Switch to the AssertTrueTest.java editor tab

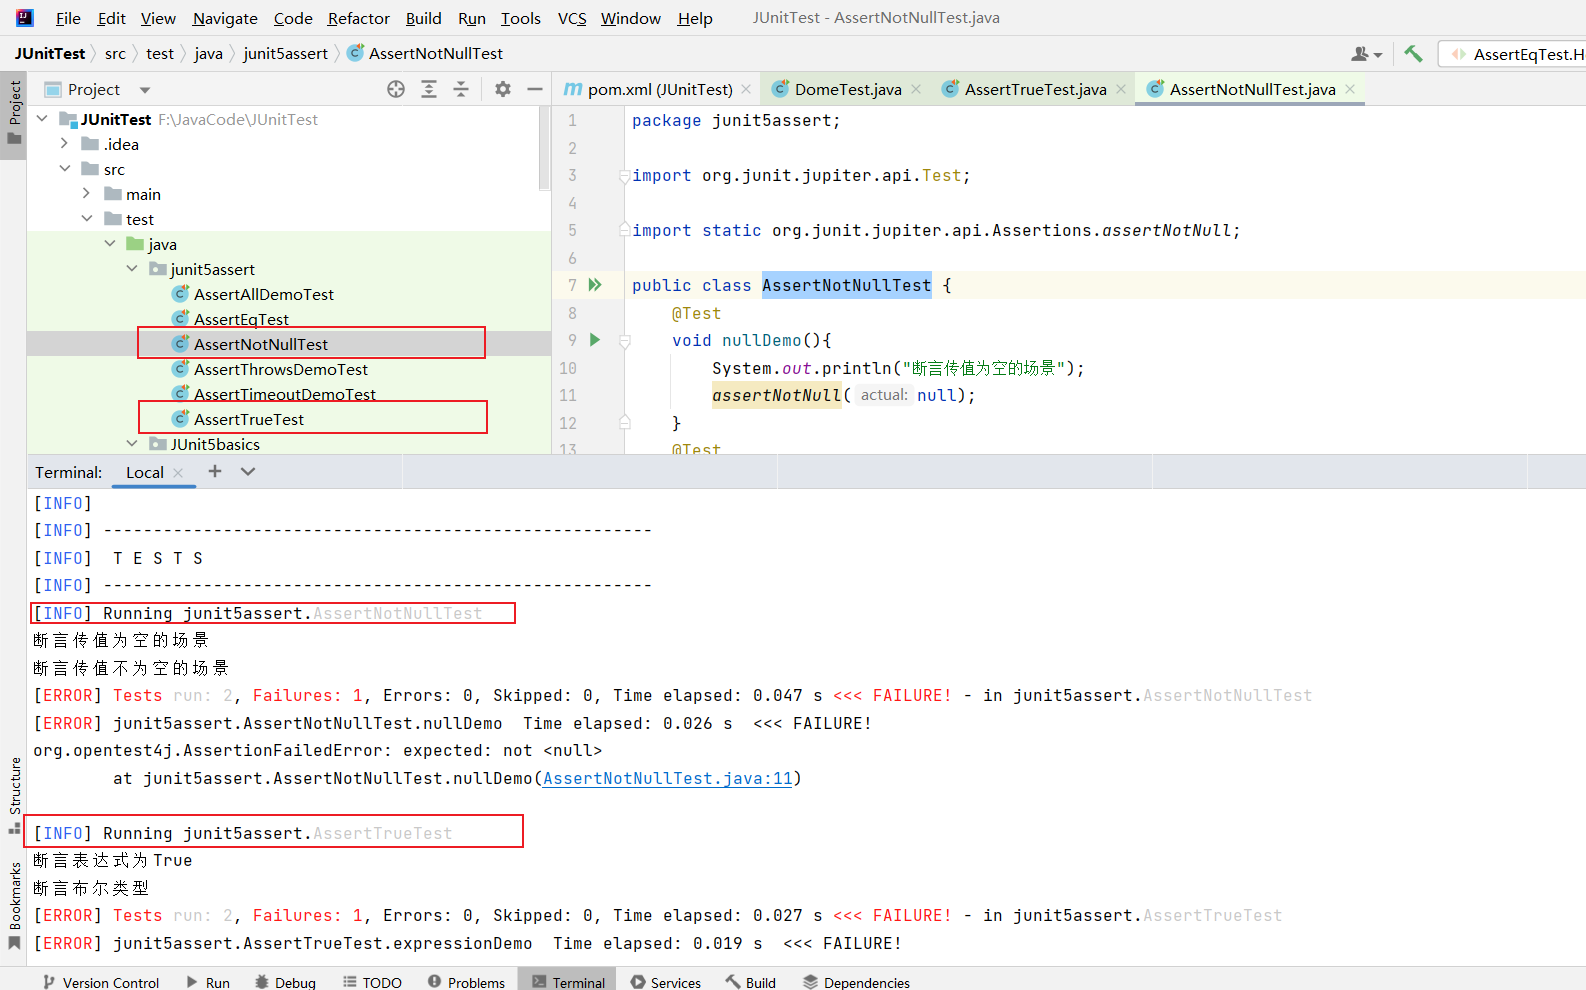click(1035, 90)
